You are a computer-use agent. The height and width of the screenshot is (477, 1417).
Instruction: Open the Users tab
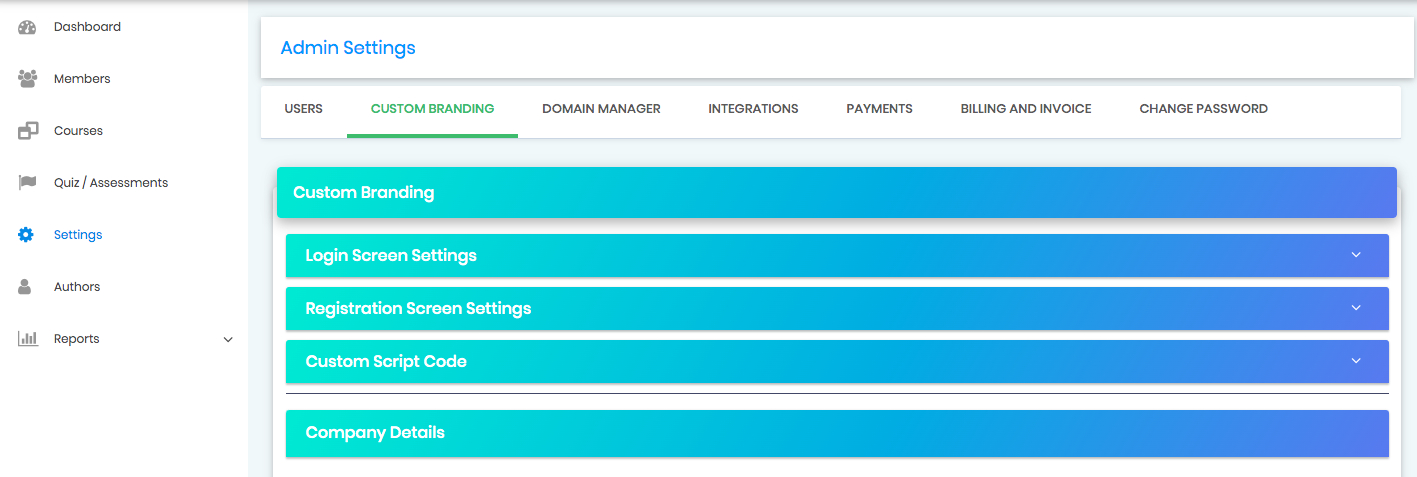click(304, 109)
